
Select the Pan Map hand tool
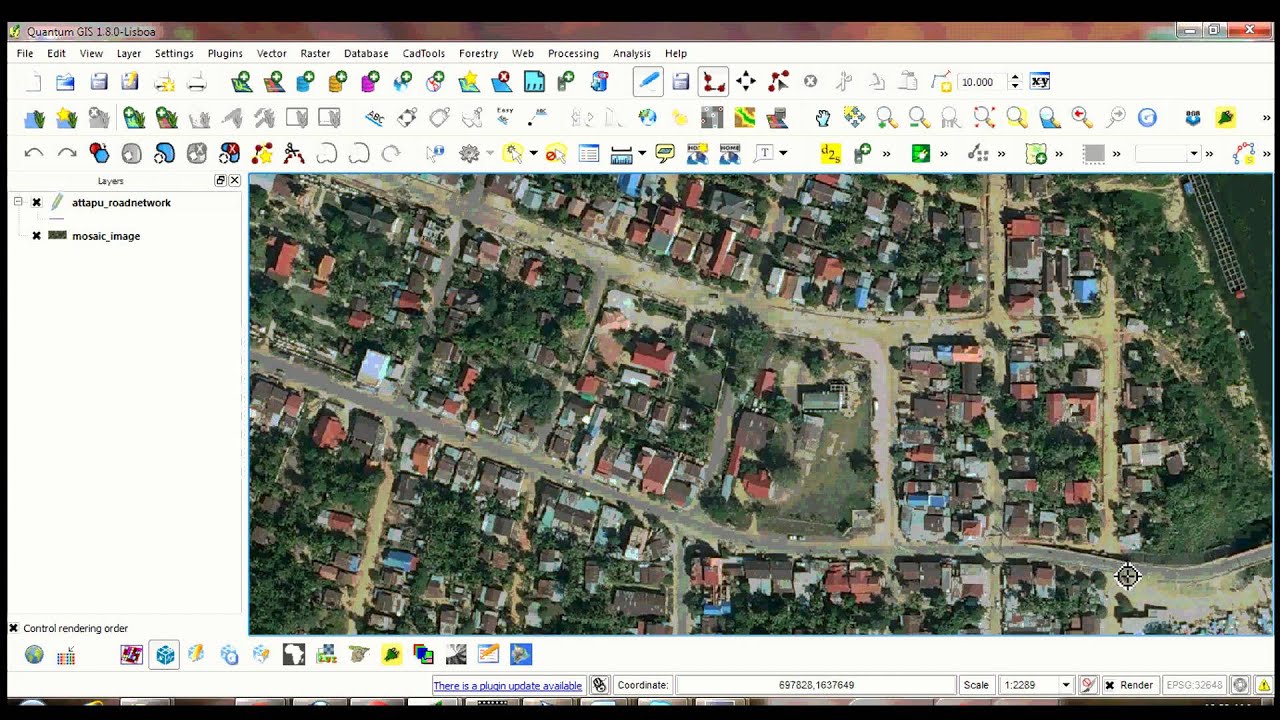tap(822, 119)
